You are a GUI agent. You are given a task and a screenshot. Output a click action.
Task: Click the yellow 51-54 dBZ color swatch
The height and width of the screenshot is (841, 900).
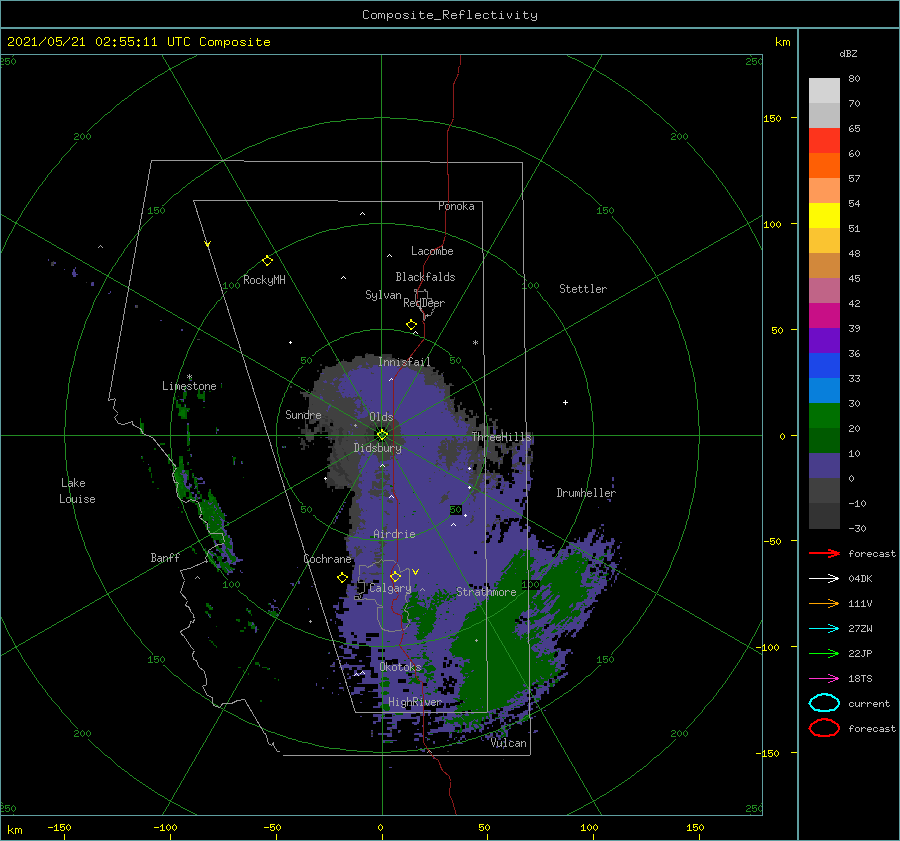click(824, 215)
